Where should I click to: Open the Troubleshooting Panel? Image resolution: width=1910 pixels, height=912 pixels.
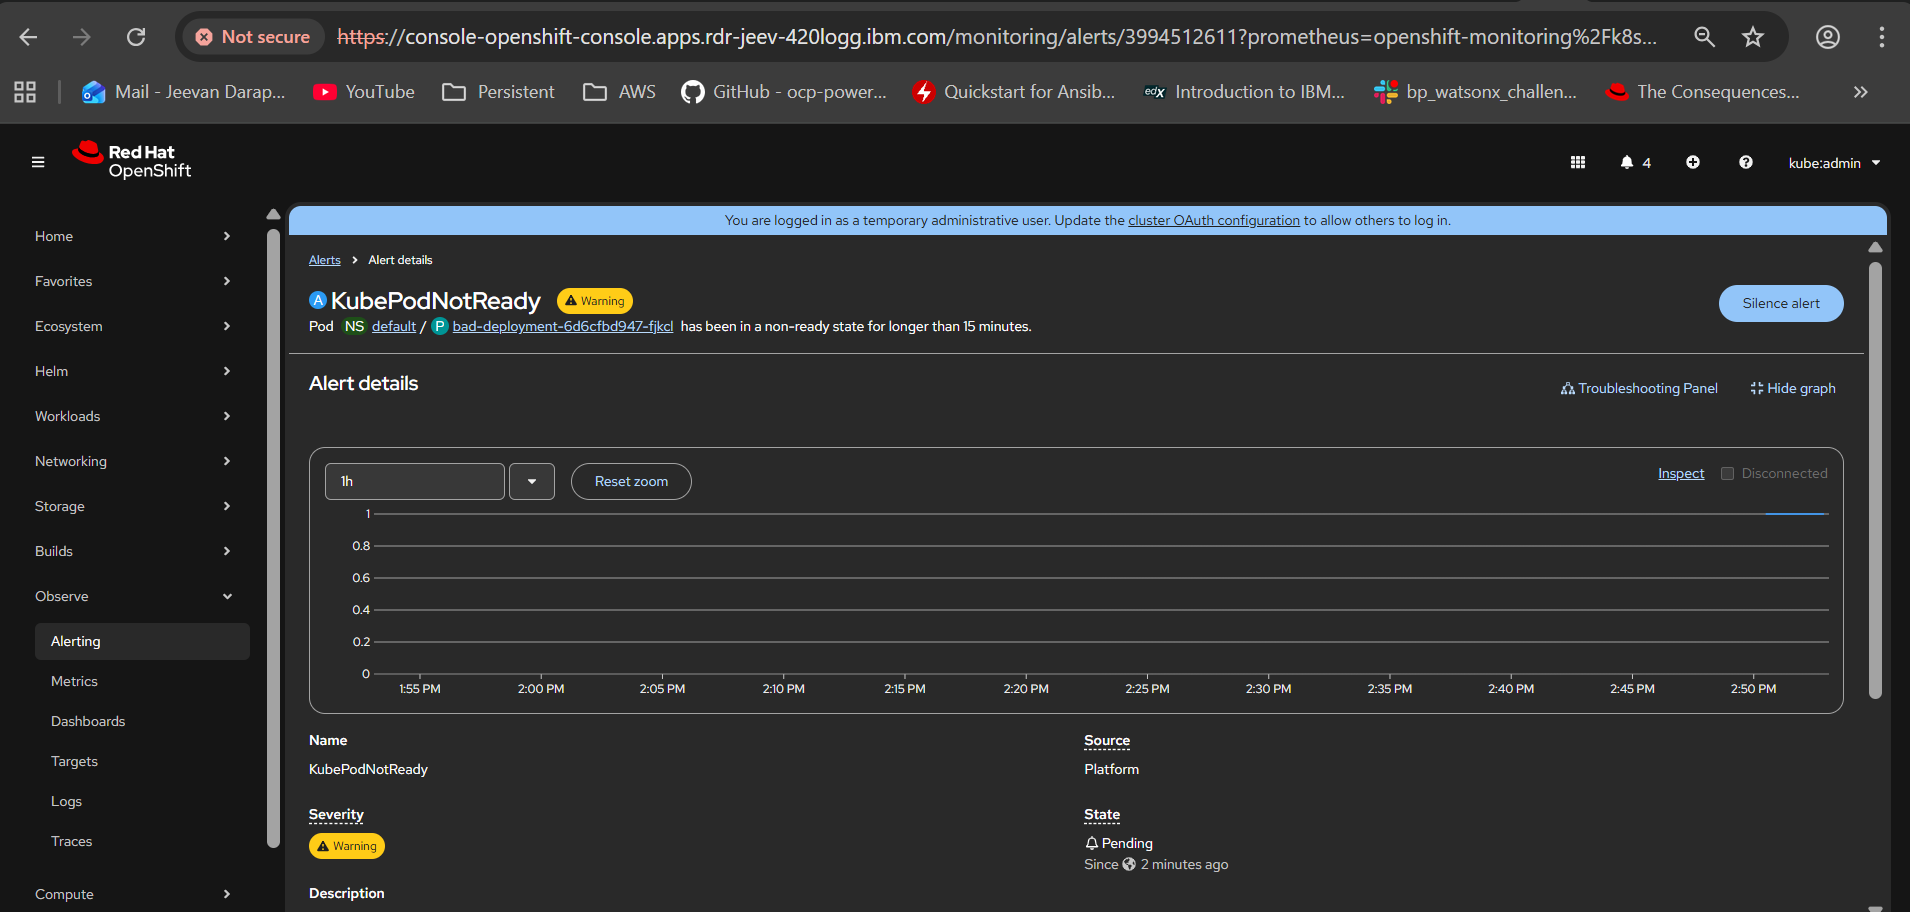pyautogui.click(x=1639, y=388)
